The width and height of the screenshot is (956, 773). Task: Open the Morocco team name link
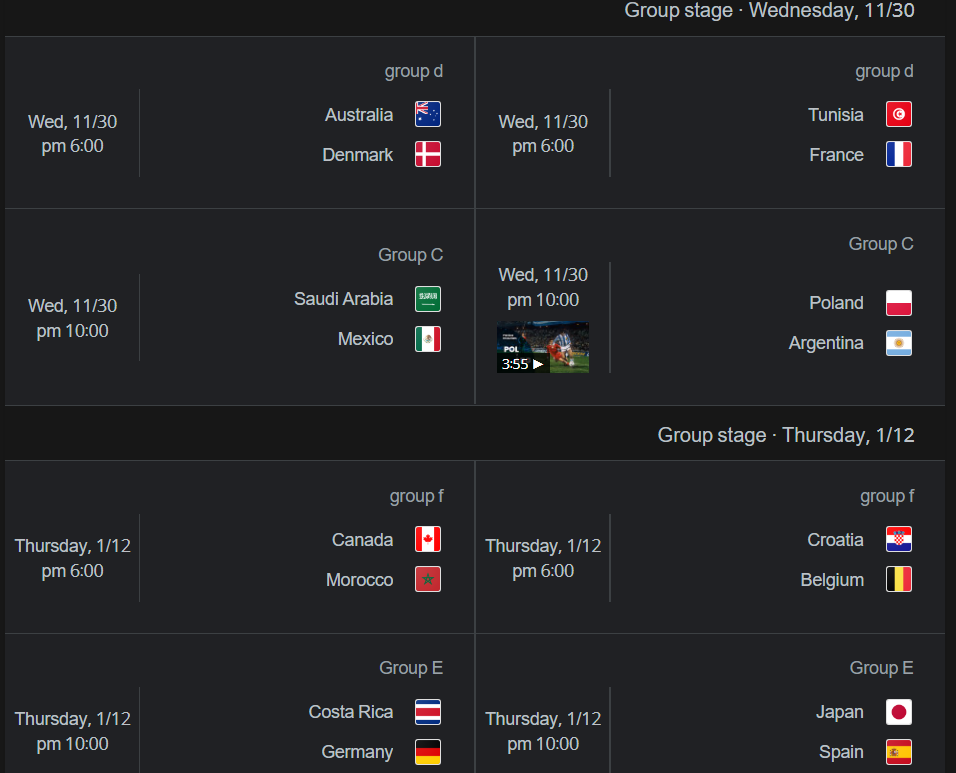click(x=359, y=580)
